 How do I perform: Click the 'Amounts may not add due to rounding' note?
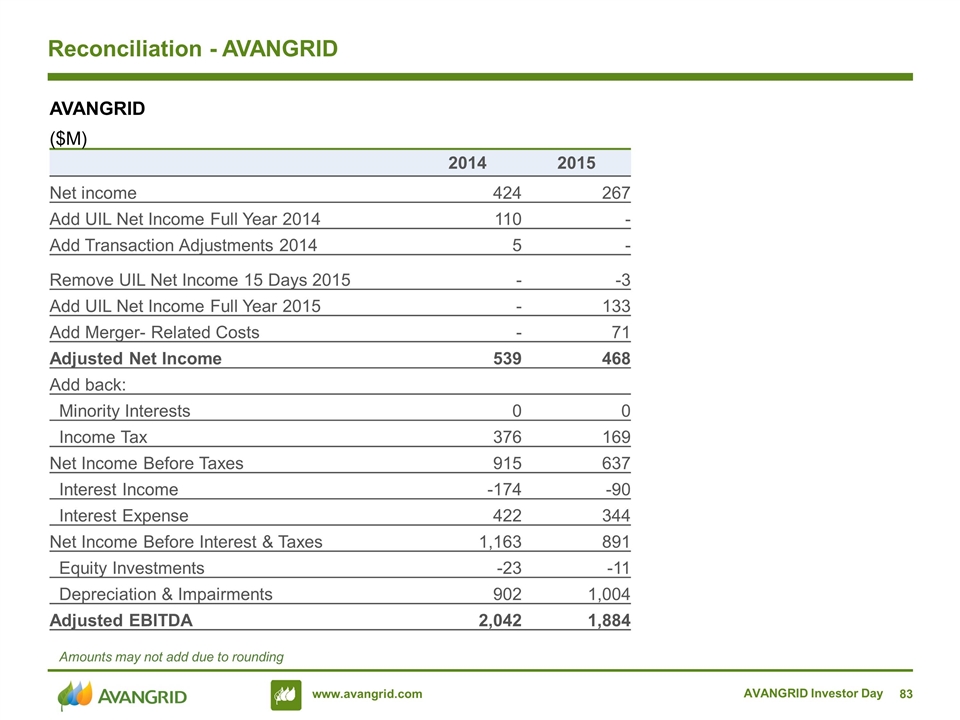coord(171,657)
